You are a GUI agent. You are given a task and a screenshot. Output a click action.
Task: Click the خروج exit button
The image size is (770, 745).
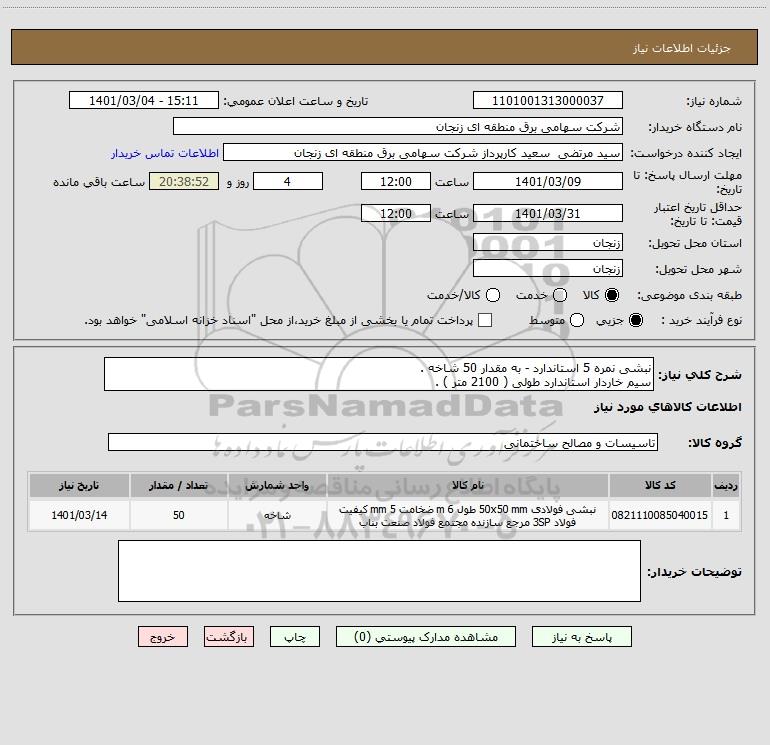tap(163, 637)
